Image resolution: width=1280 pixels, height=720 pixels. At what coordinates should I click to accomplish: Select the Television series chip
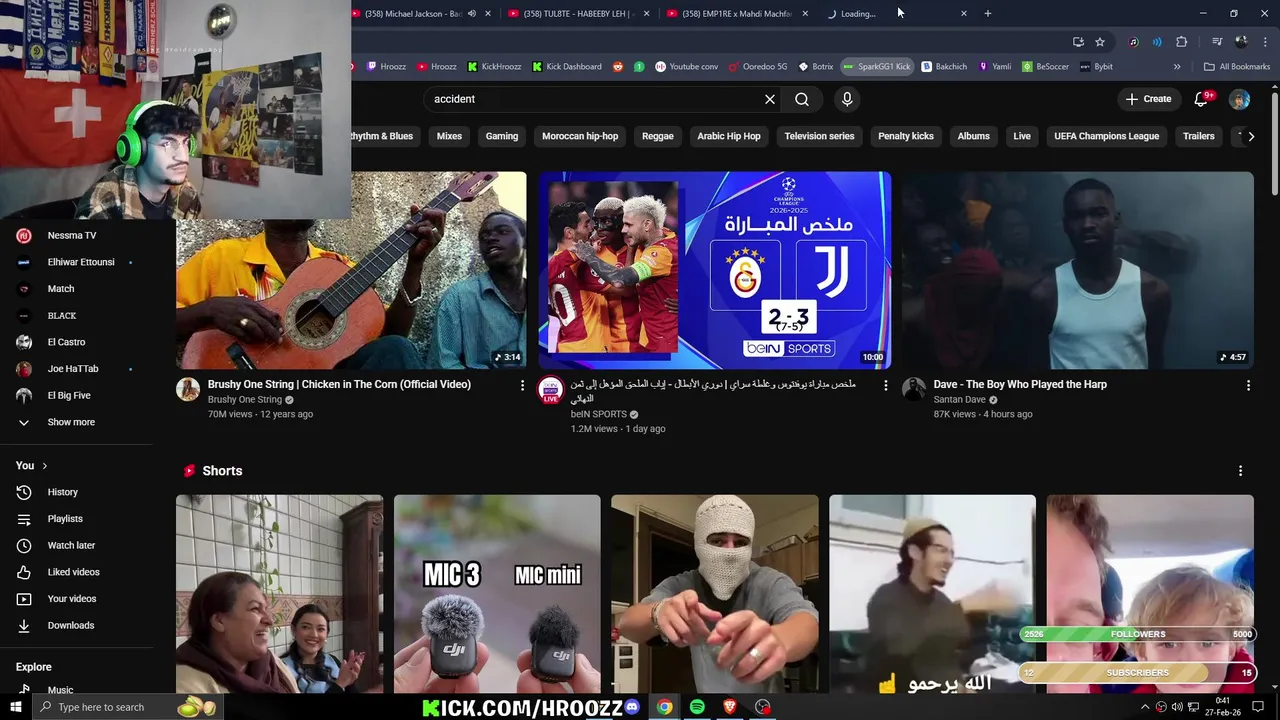point(819,136)
